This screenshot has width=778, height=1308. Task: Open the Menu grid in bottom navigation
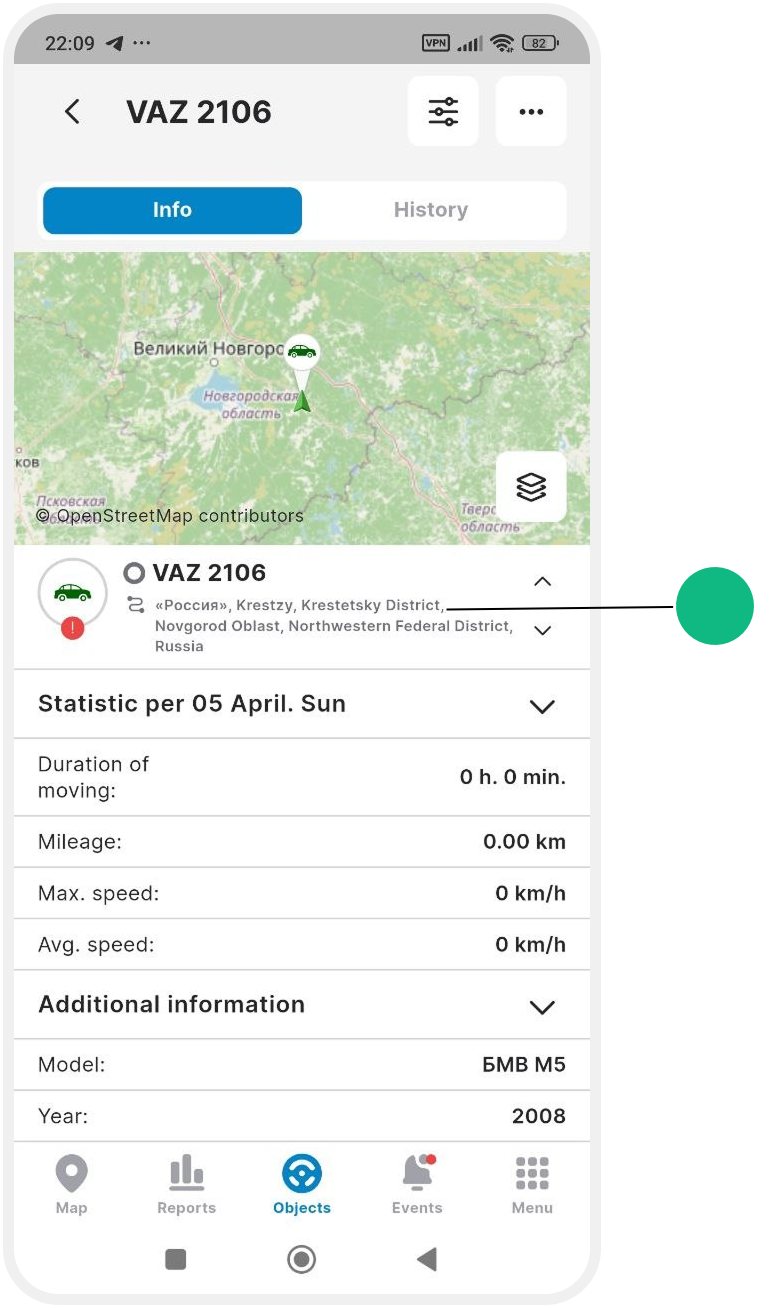click(x=532, y=1184)
